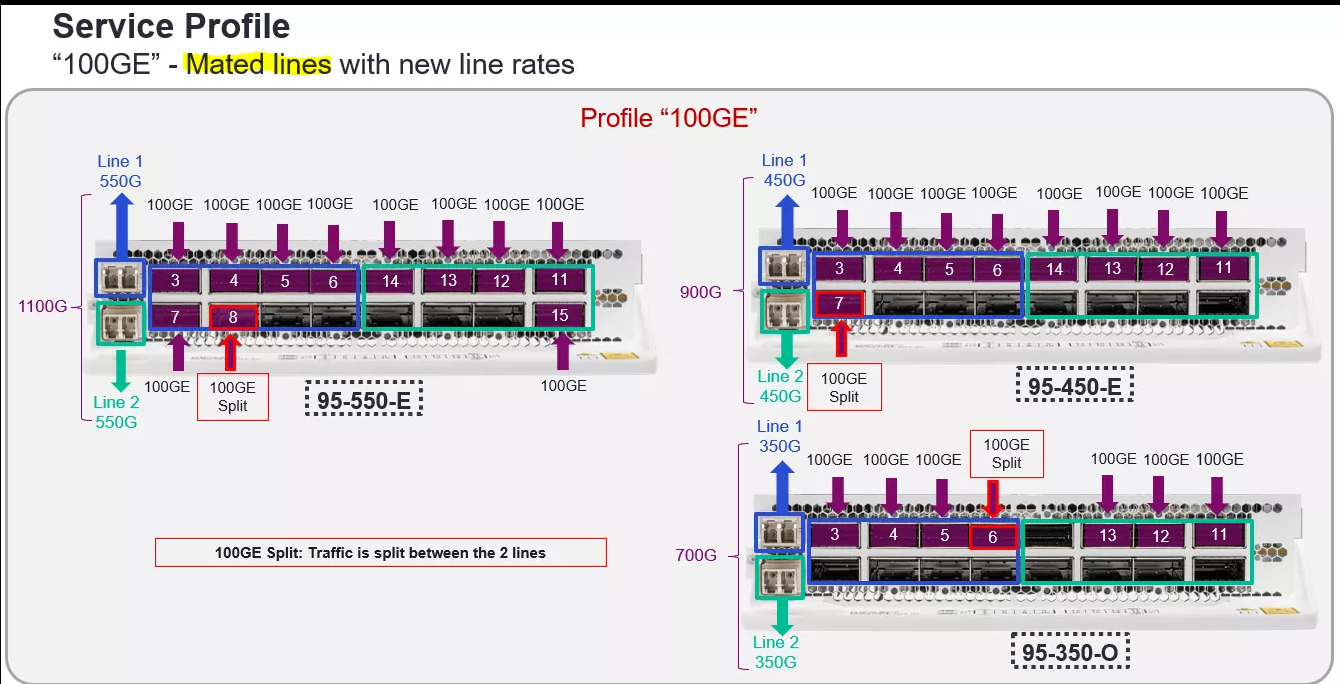Select the 95-350-O dashed label box
Image resolution: width=1340 pixels, height=684 pixels.
(x=1071, y=652)
